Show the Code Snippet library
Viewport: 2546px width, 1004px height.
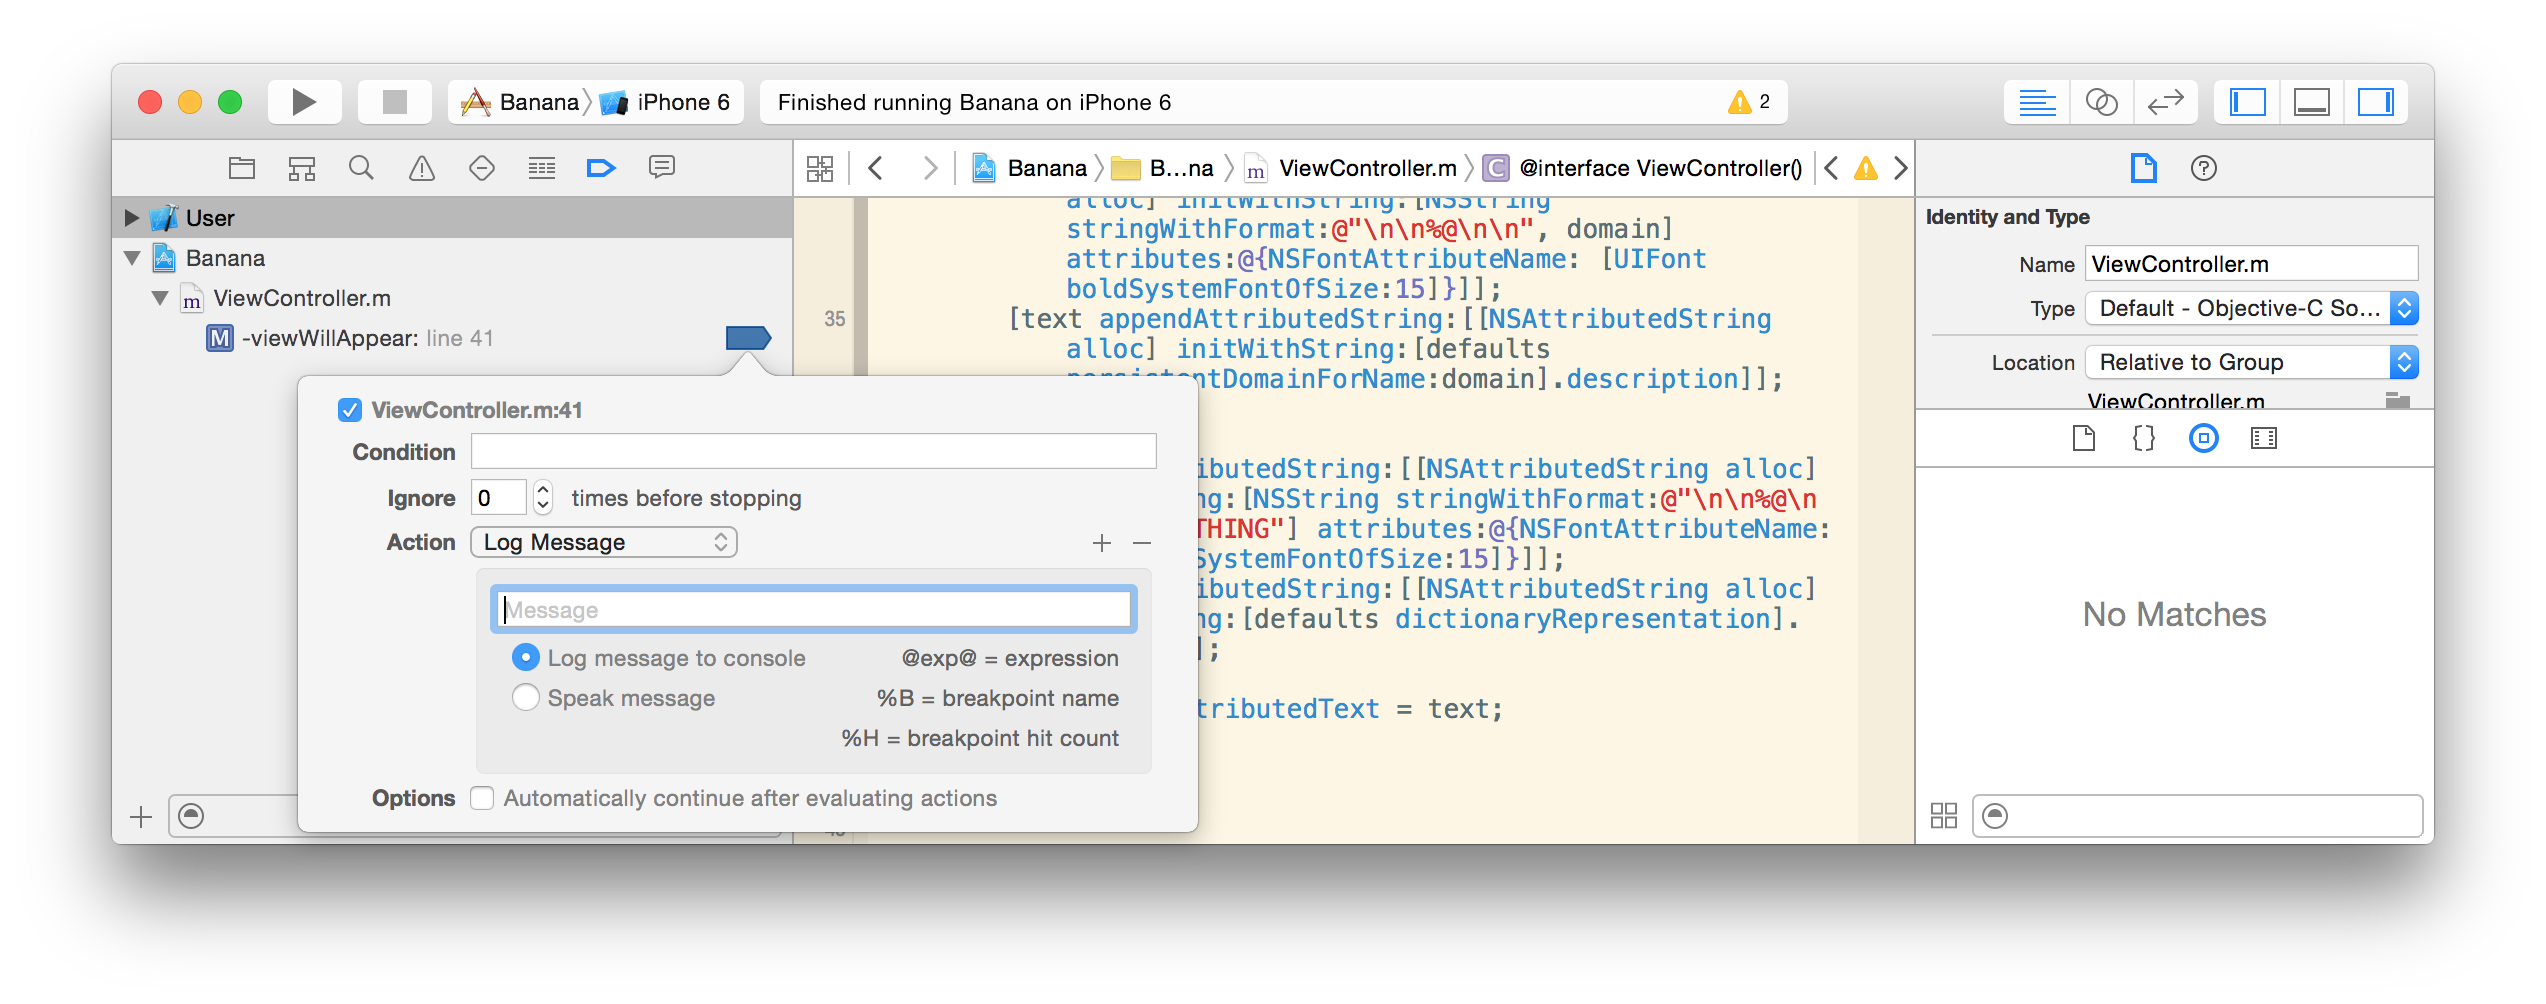point(2144,438)
